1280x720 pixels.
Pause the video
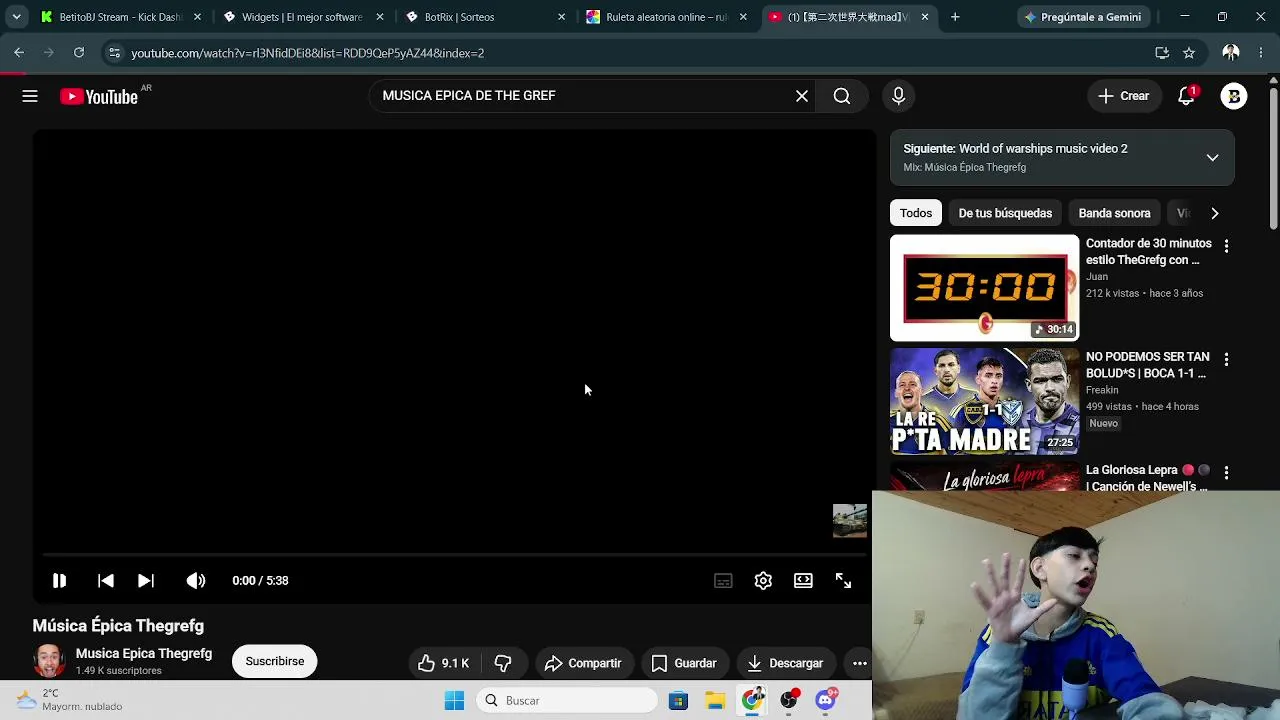point(59,580)
